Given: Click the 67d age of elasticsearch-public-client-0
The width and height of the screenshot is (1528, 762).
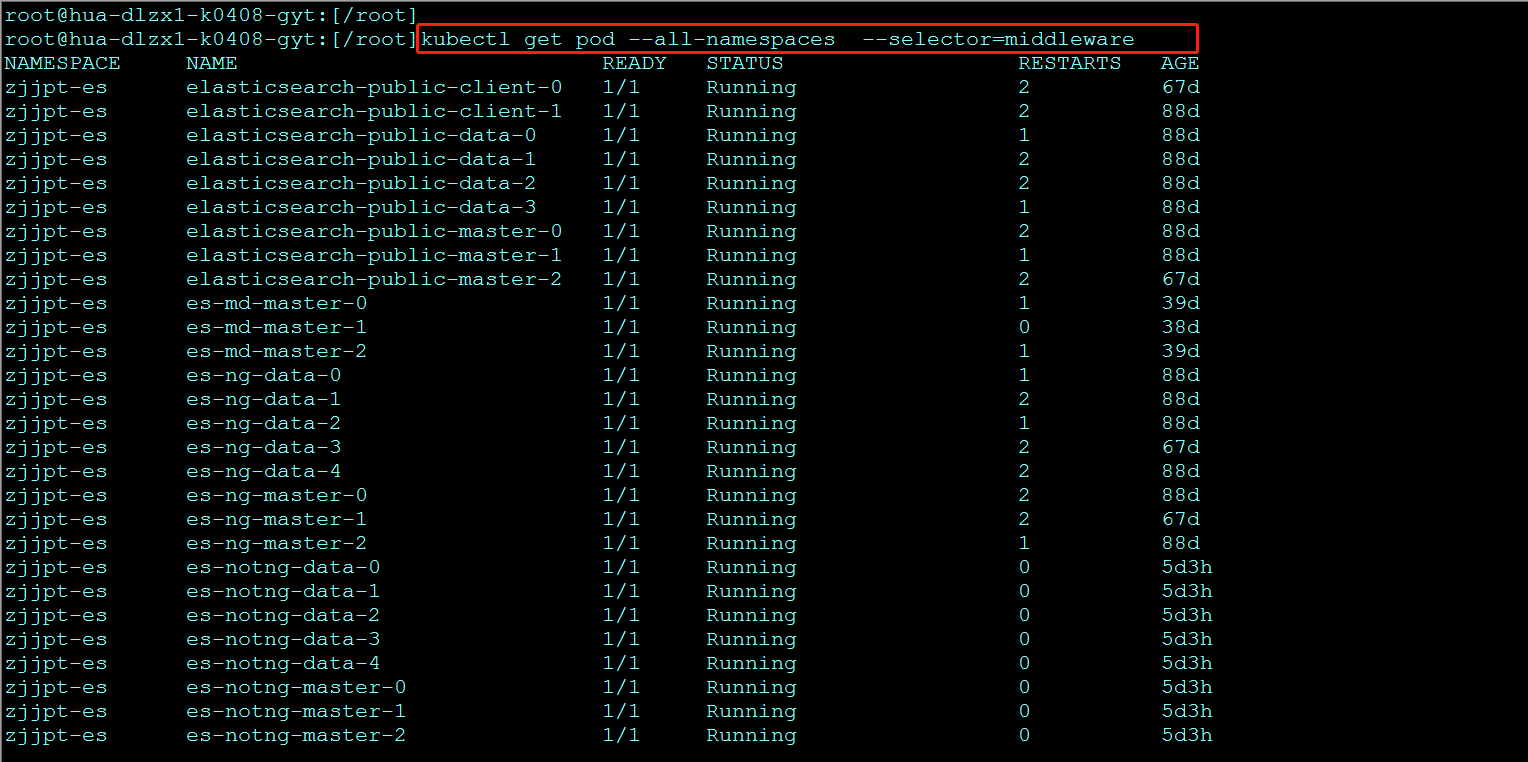Looking at the screenshot, I should point(1180,87).
